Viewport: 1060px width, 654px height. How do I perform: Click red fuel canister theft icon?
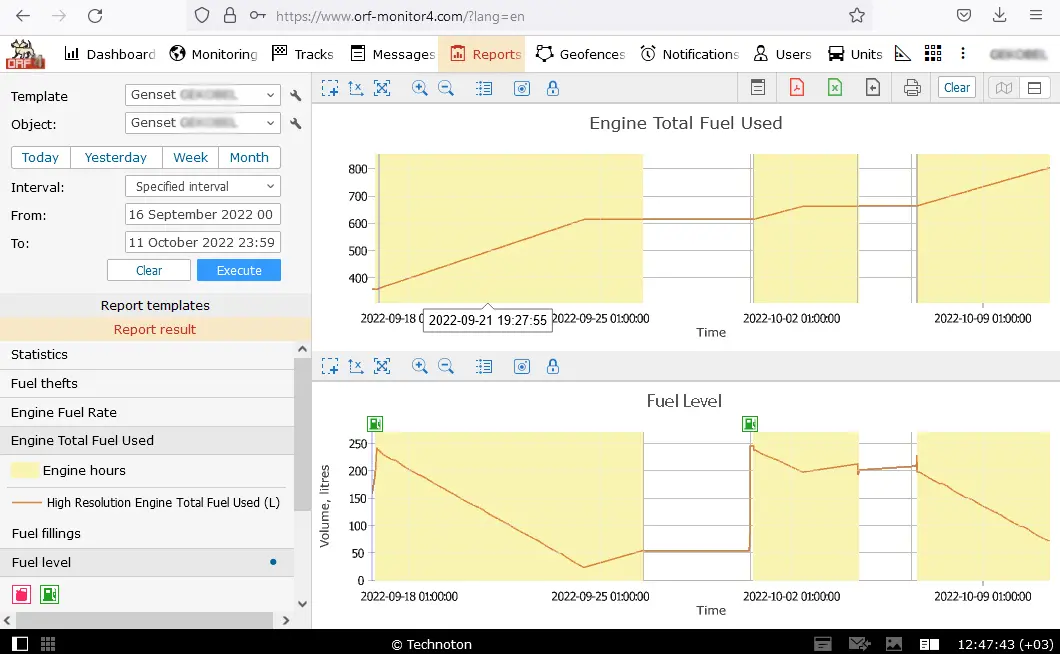(21, 595)
